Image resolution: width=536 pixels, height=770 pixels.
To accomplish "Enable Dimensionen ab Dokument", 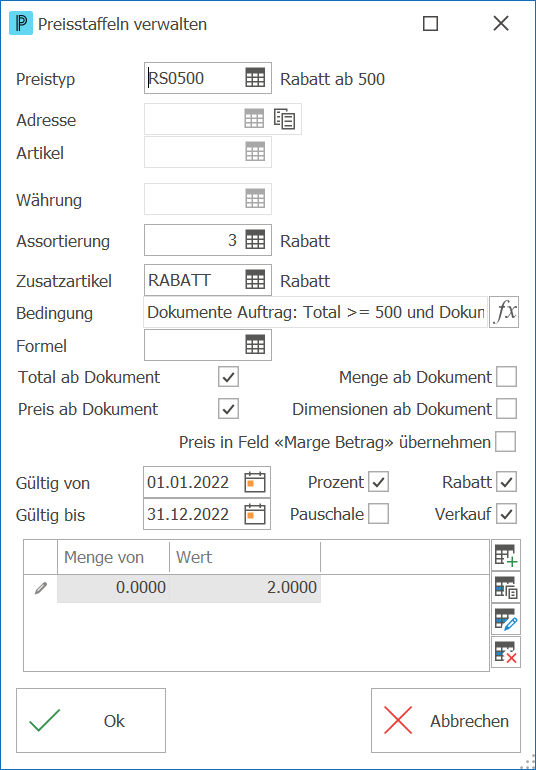I will (506, 409).
